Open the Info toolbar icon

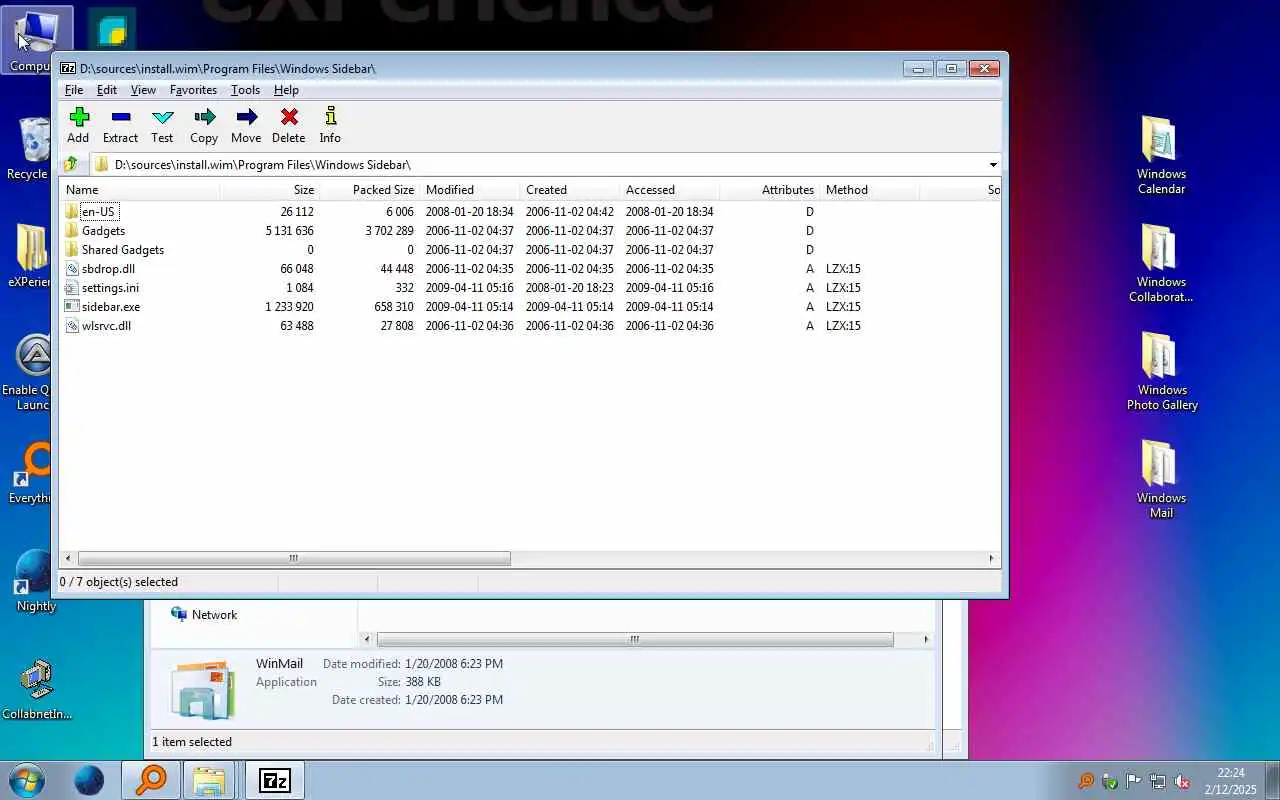(x=331, y=117)
